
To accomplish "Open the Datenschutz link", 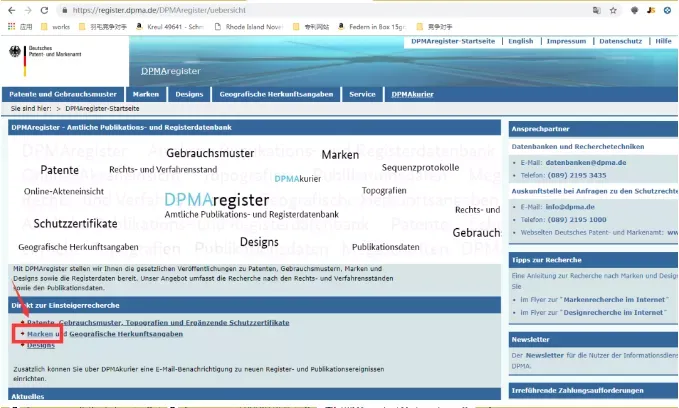I will coord(621,41).
